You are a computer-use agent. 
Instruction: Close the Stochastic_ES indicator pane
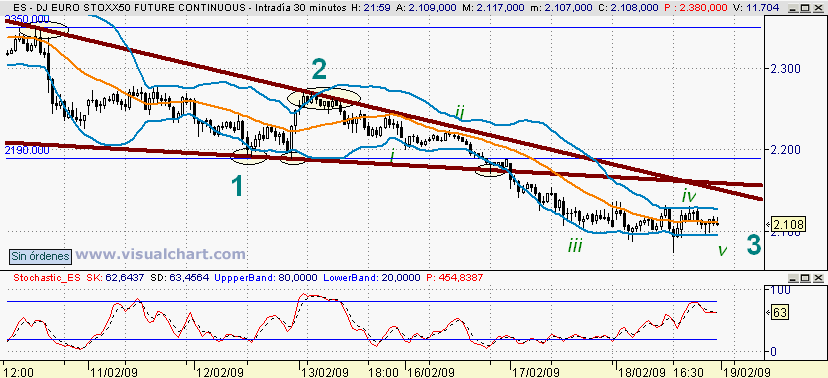point(818,278)
